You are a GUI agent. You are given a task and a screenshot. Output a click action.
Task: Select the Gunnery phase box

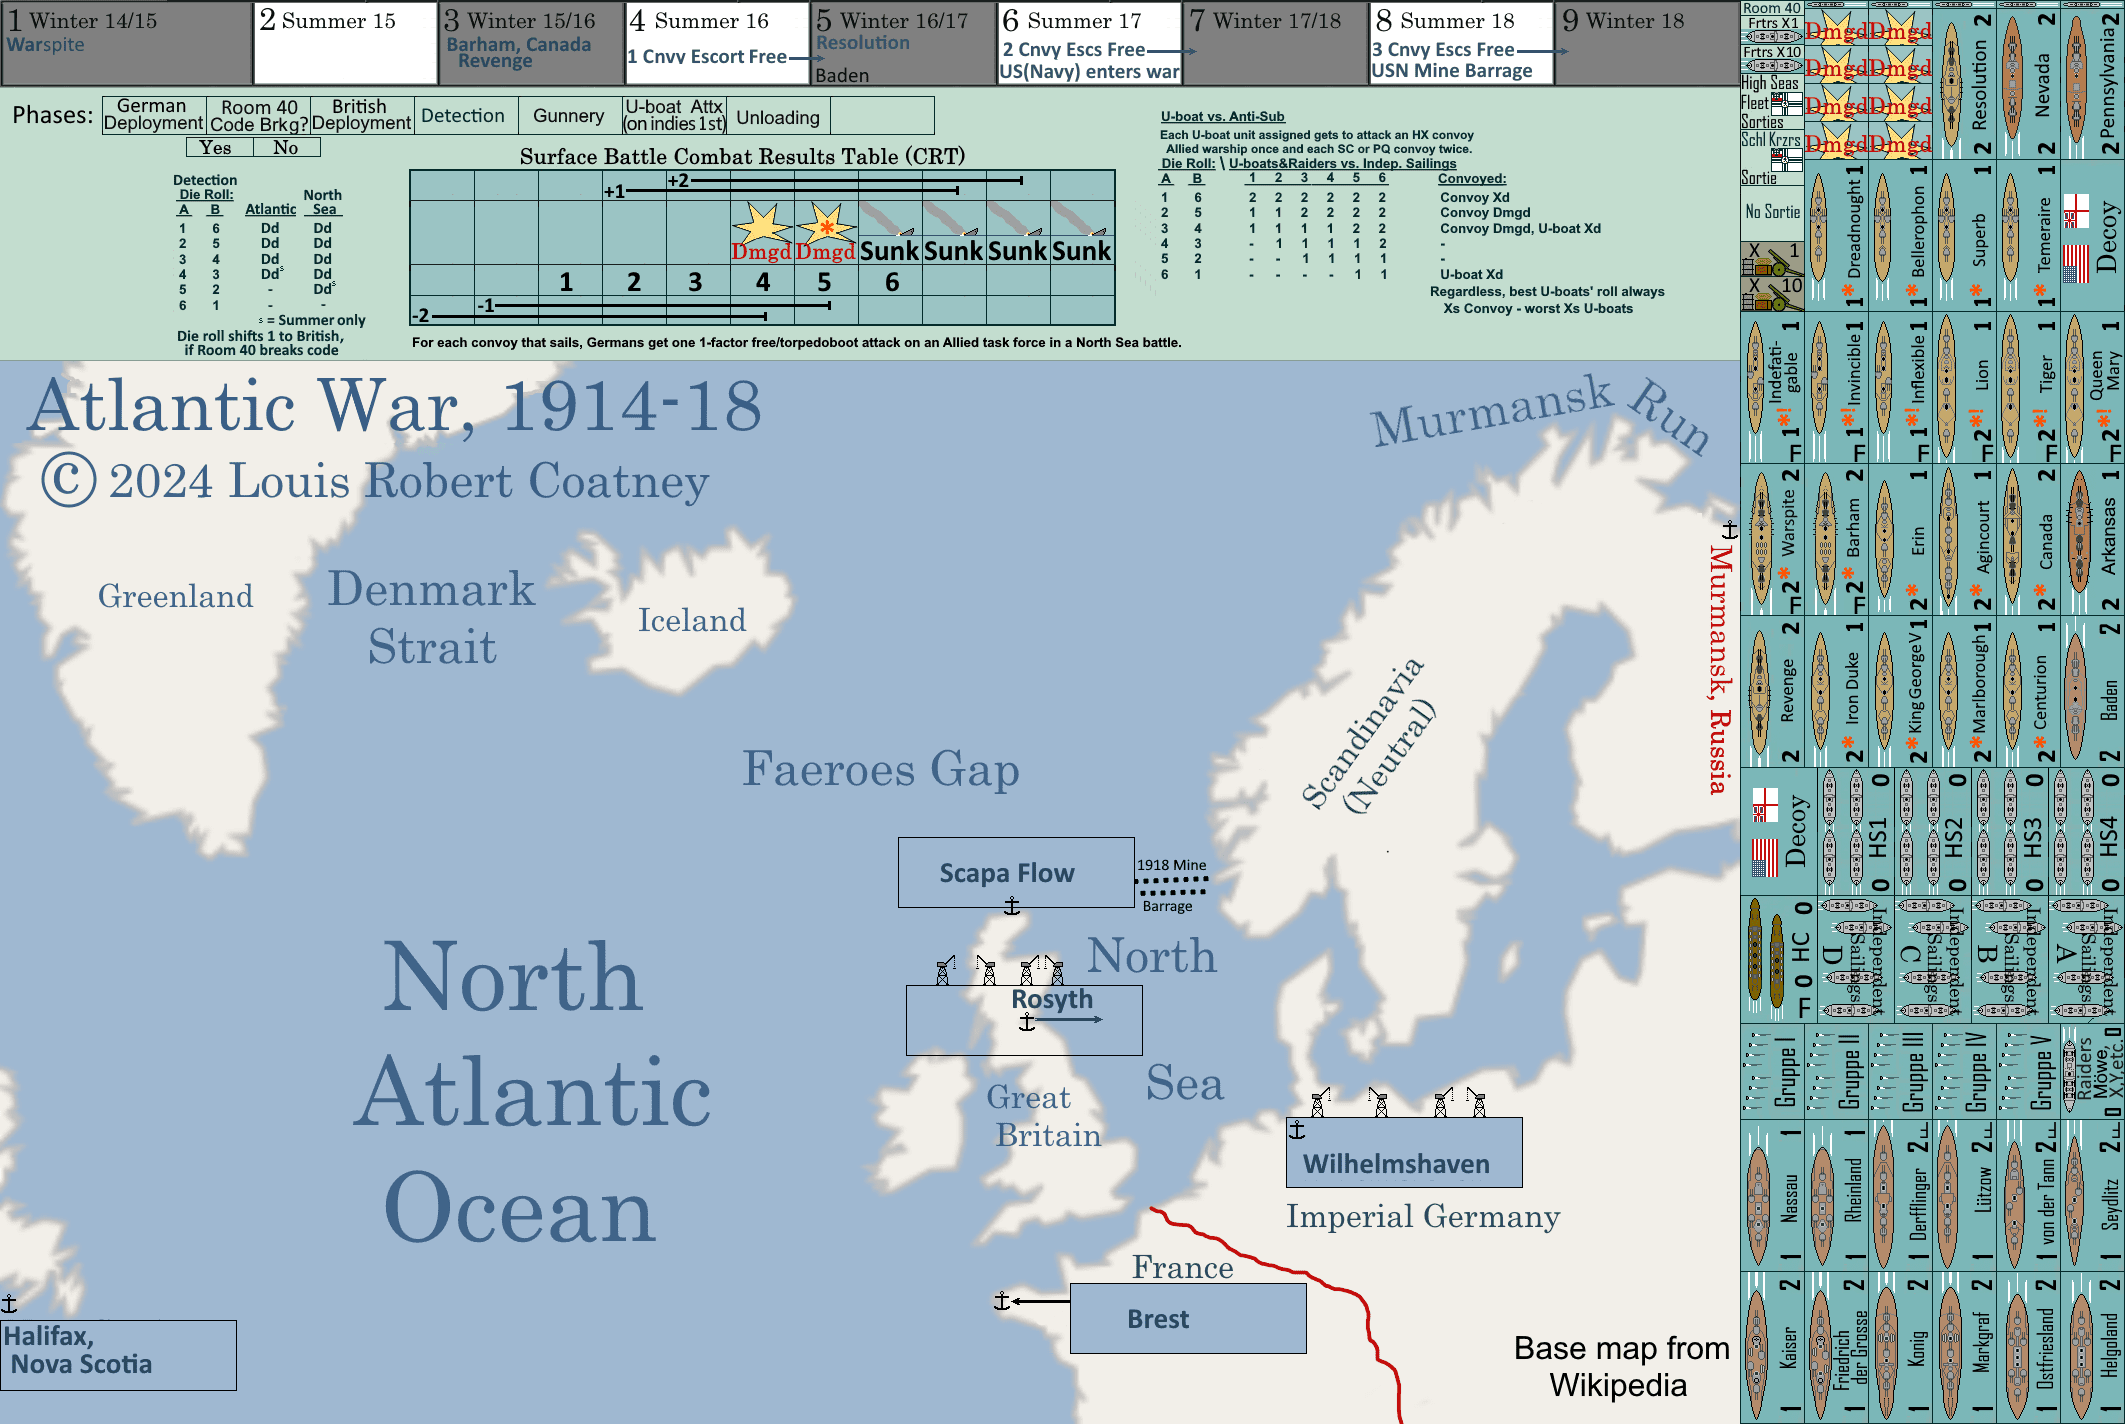point(568,116)
